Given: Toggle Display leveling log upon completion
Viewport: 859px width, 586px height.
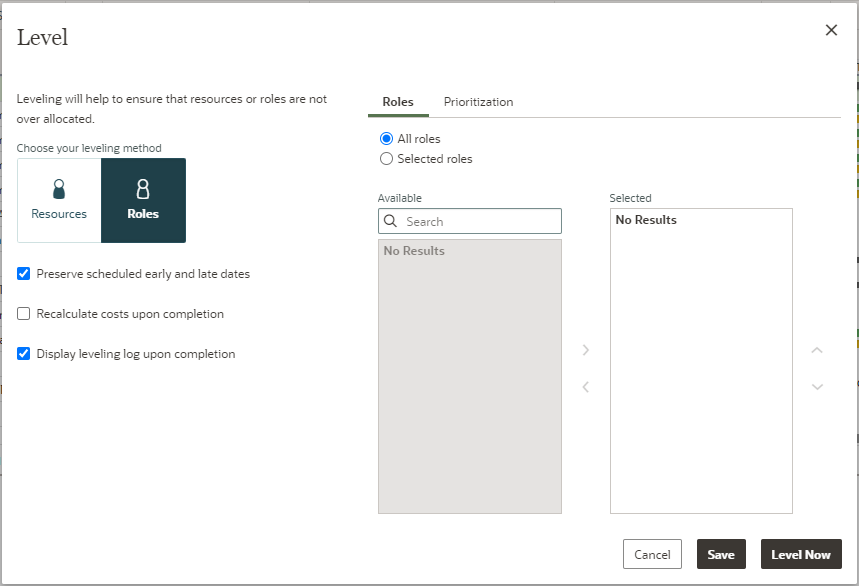Looking at the screenshot, I should coord(24,354).
